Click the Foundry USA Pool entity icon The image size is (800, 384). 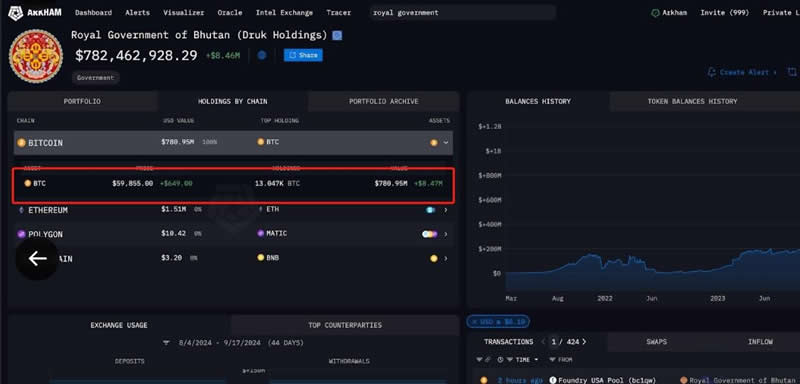553,380
